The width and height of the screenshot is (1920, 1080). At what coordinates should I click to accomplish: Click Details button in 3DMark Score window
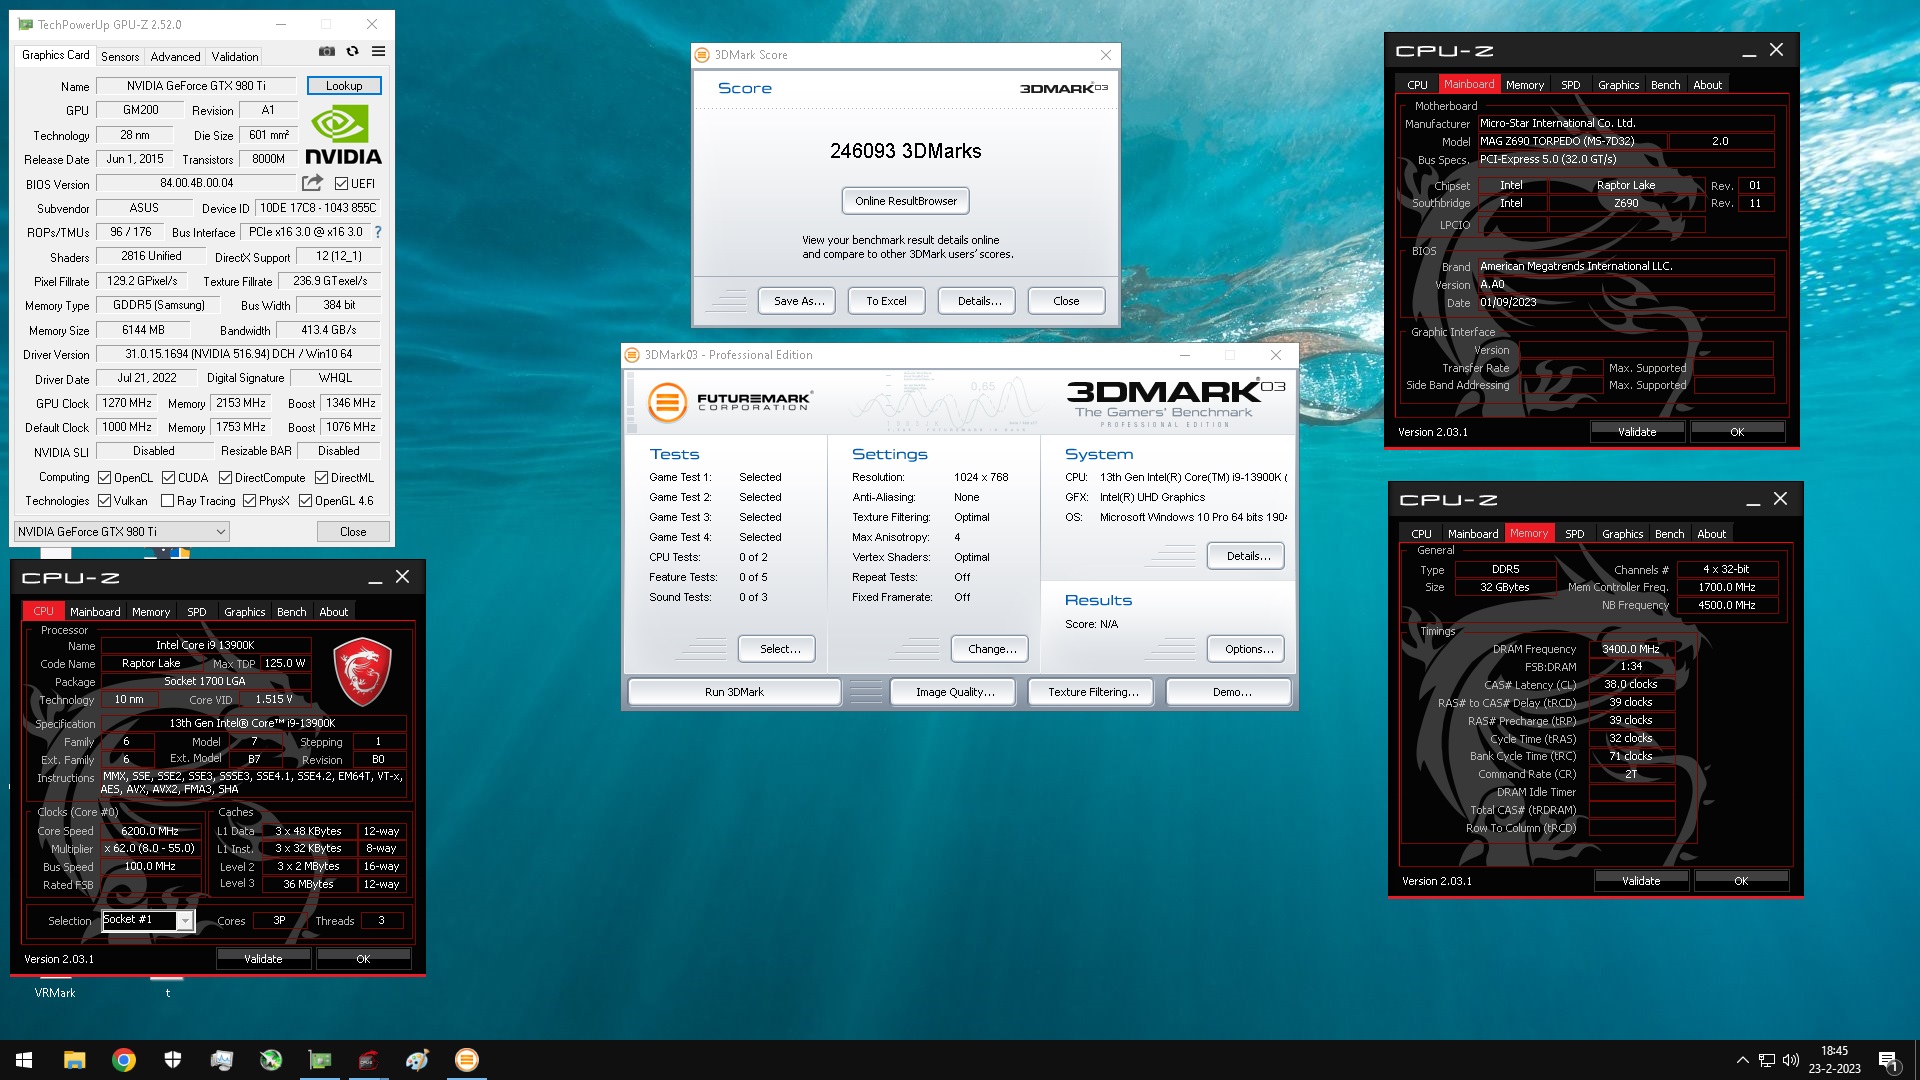[x=979, y=301]
